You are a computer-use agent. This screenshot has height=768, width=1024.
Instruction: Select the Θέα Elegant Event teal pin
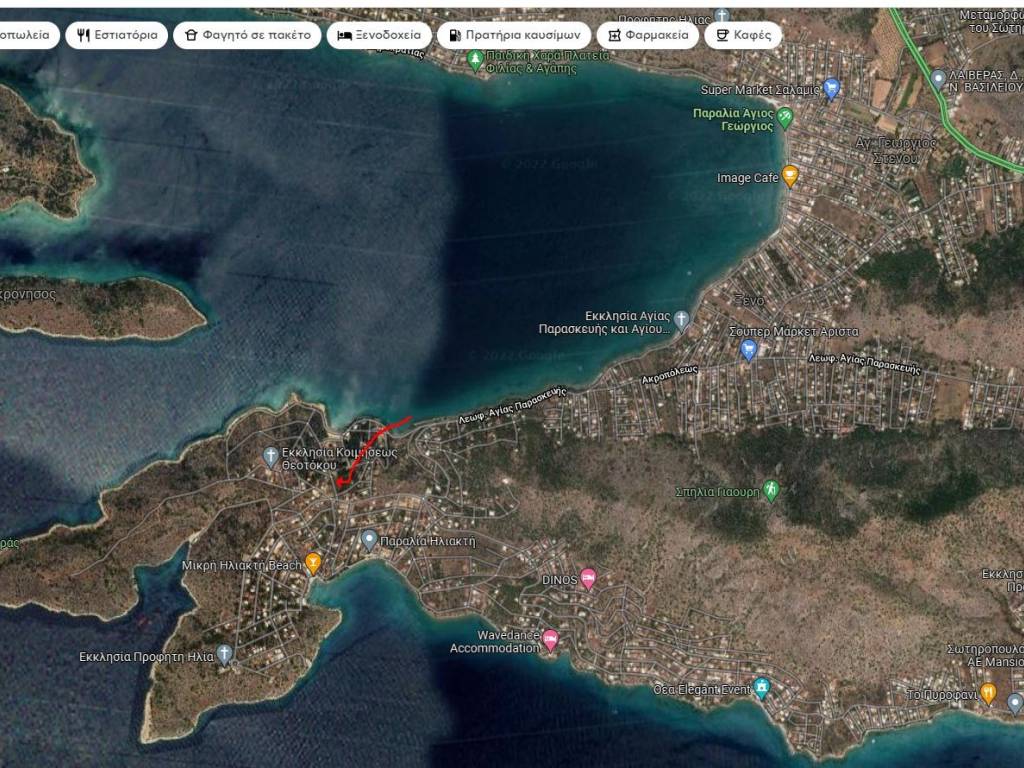tap(762, 688)
